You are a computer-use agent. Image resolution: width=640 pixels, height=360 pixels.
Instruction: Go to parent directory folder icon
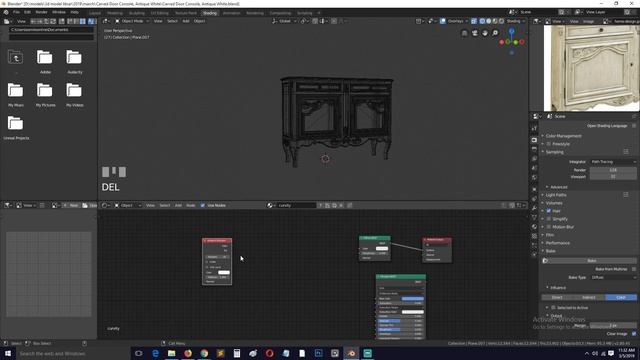click(x=16, y=58)
